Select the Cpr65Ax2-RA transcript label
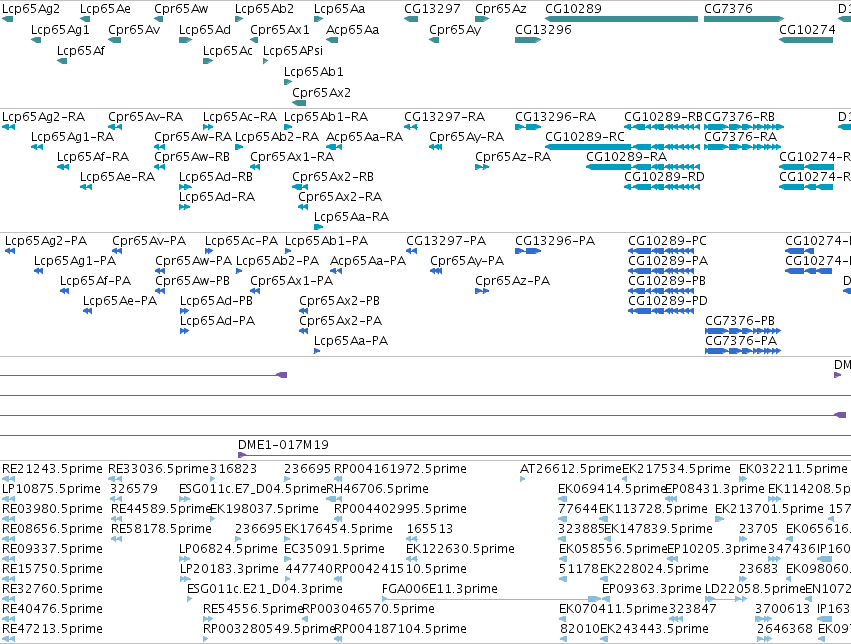The width and height of the screenshot is (851, 644). tap(340, 197)
